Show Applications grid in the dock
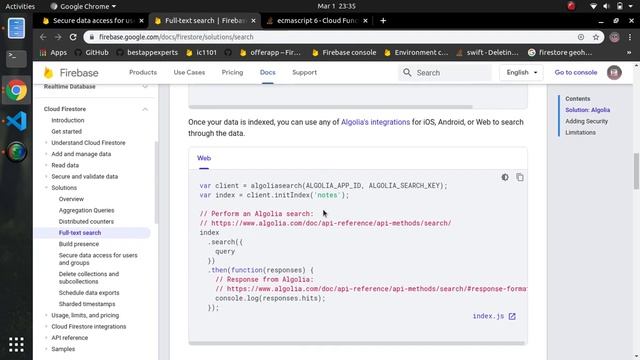This screenshot has width=640, height=360. [x=16, y=344]
